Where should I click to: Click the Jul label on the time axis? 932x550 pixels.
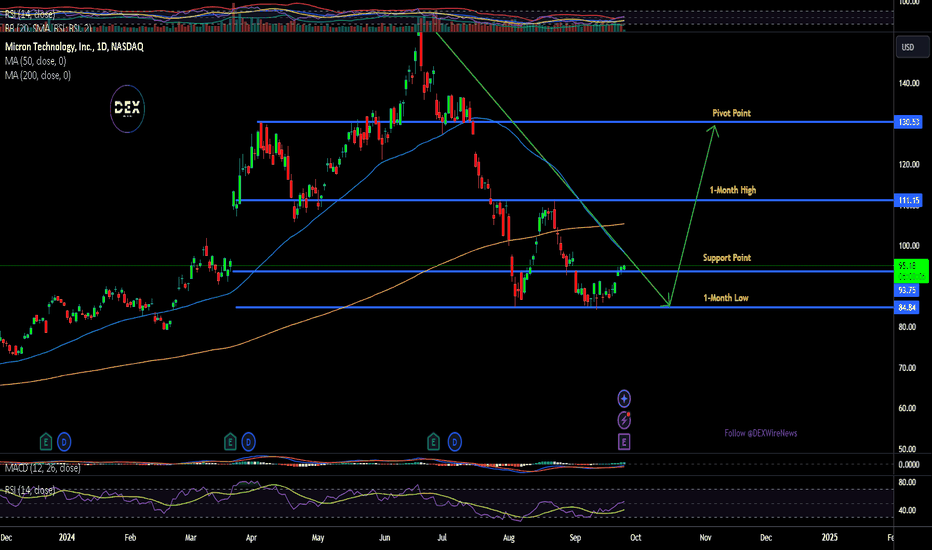pos(442,538)
